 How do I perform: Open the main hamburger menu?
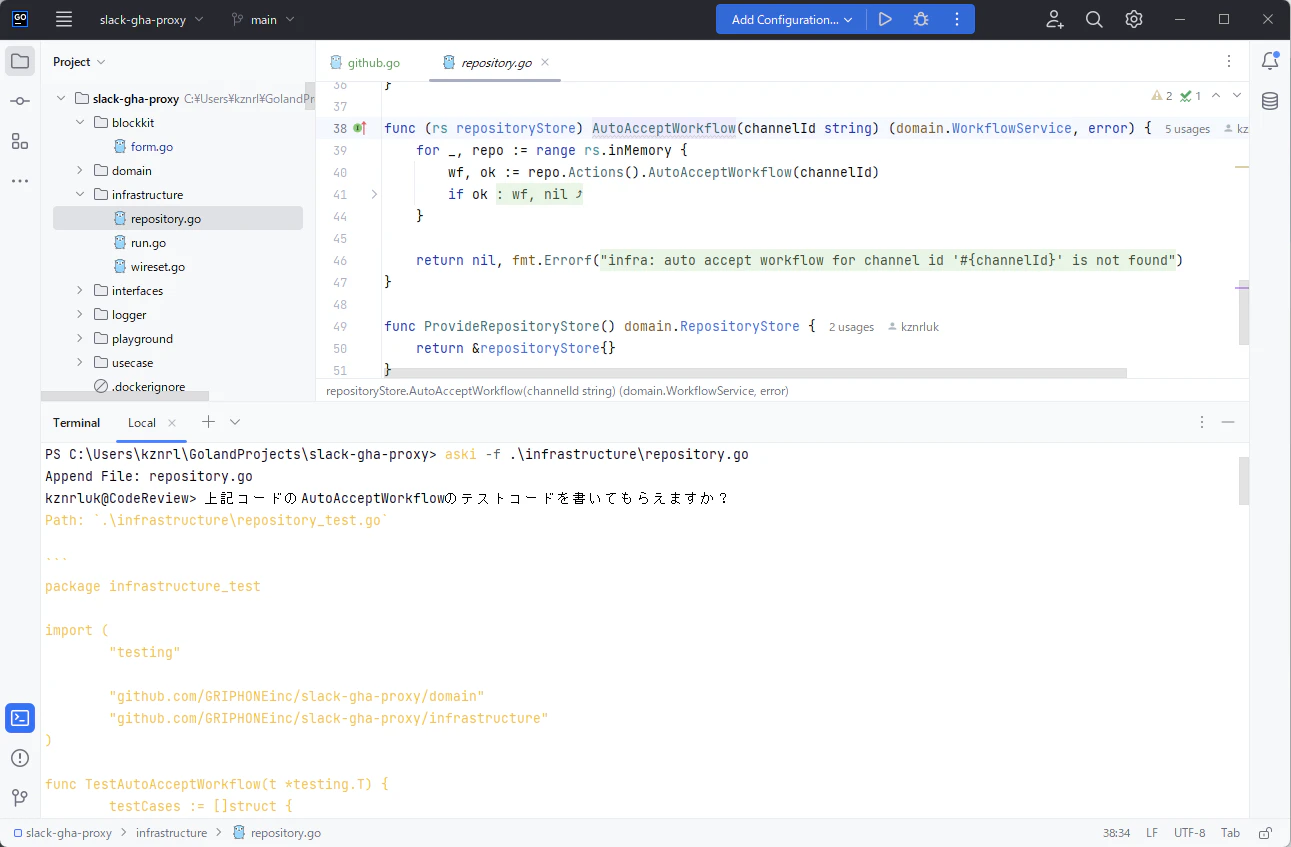click(x=64, y=19)
